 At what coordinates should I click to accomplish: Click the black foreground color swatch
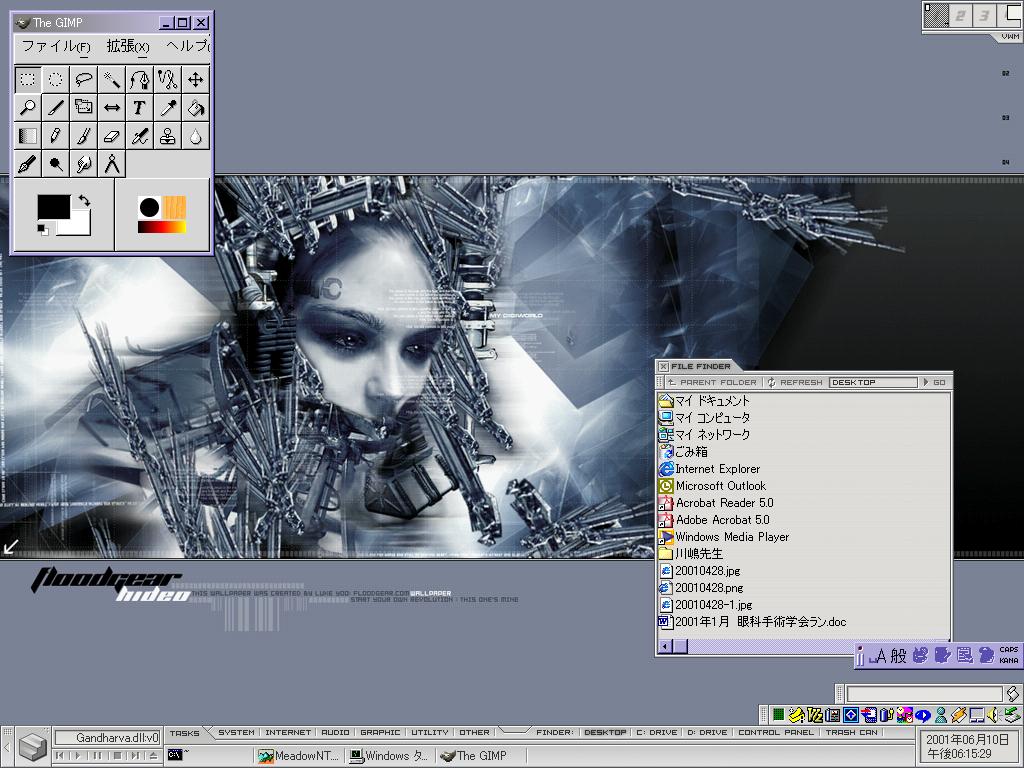(54, 207)
